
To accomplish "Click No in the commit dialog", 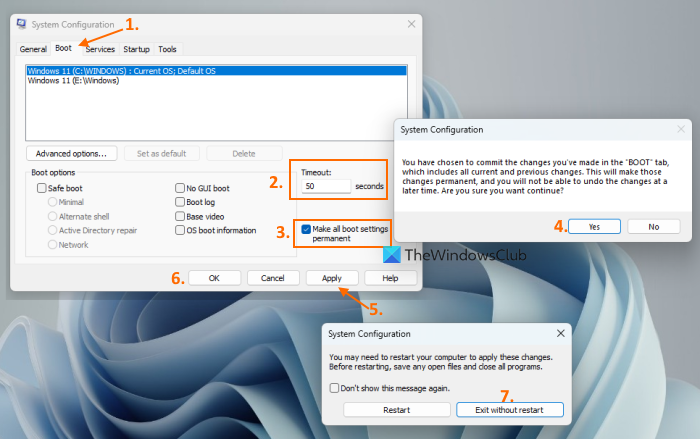I will [x=654, y=227].
